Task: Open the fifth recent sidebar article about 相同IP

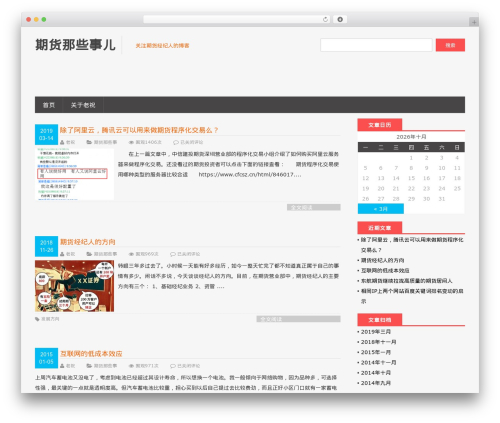Action: [x=412, y=296]
